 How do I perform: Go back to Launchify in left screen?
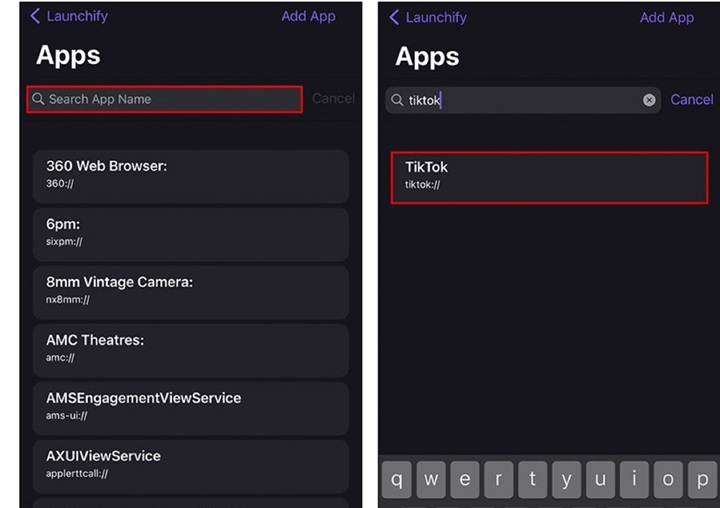point(69,16)
